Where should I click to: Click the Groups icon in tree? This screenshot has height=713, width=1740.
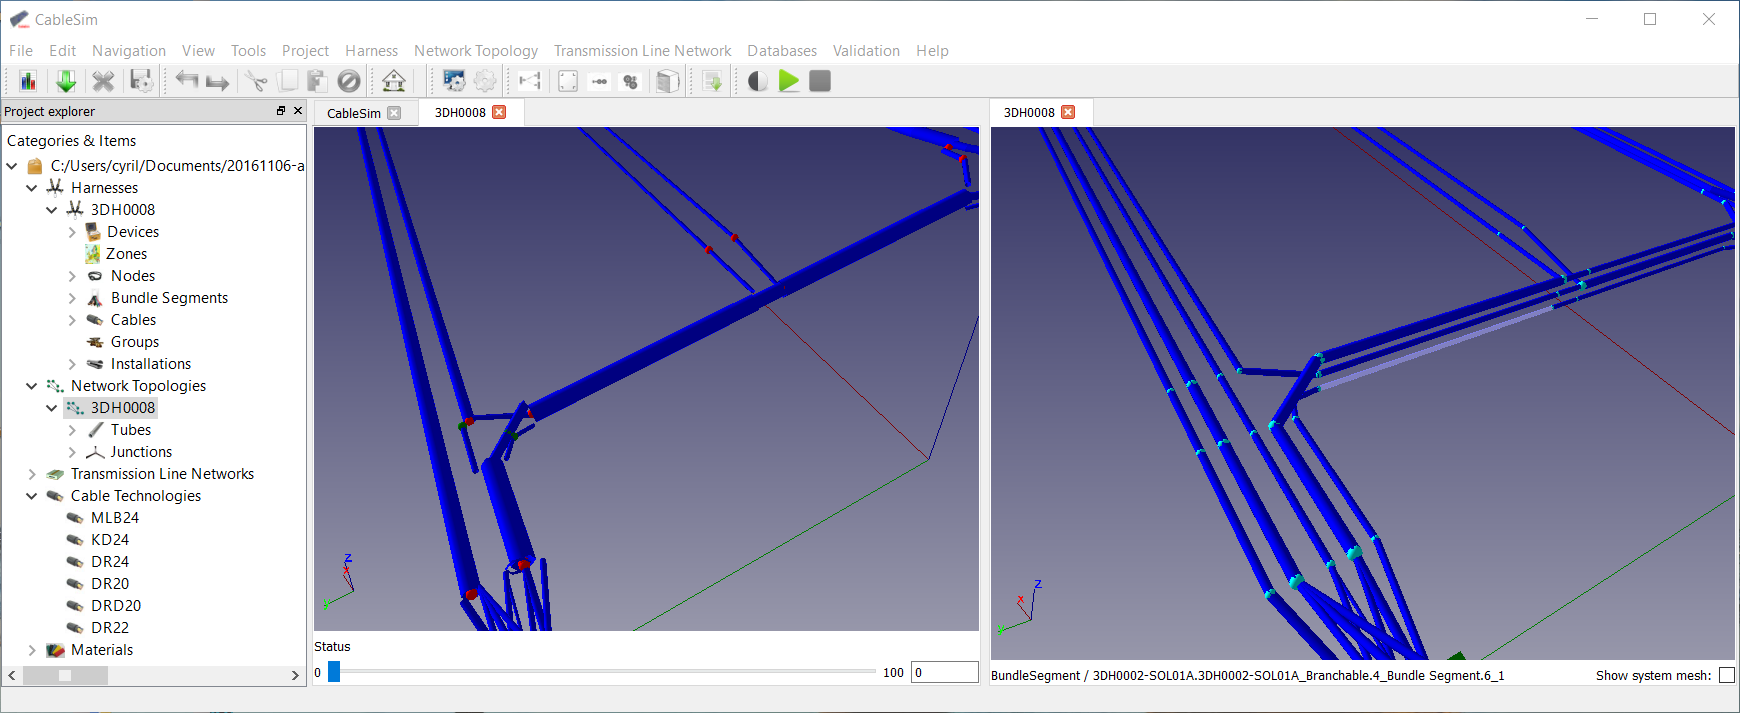(x=95, y=342)
